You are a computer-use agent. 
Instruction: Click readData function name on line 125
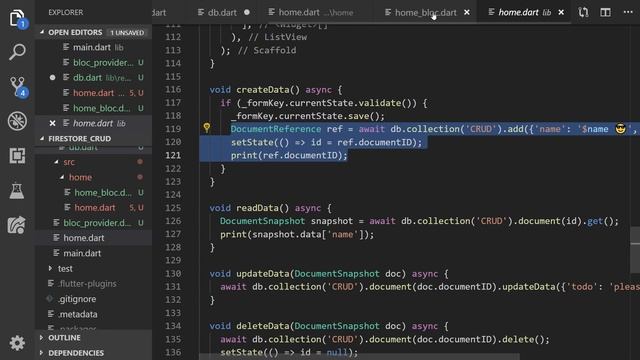(x=257, y=208)
